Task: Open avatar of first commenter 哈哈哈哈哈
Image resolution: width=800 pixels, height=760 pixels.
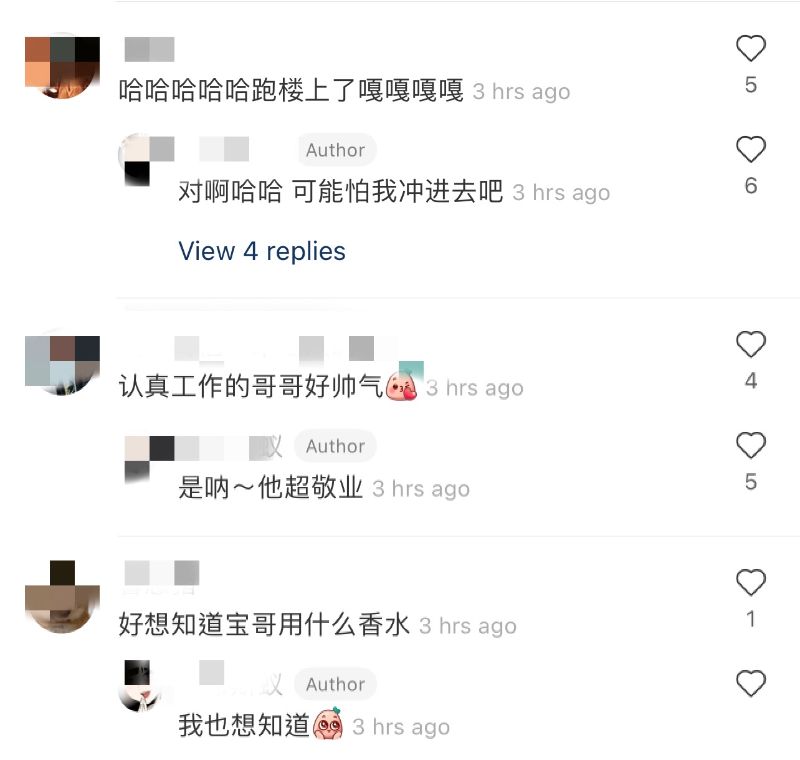Action: point(62,66)
